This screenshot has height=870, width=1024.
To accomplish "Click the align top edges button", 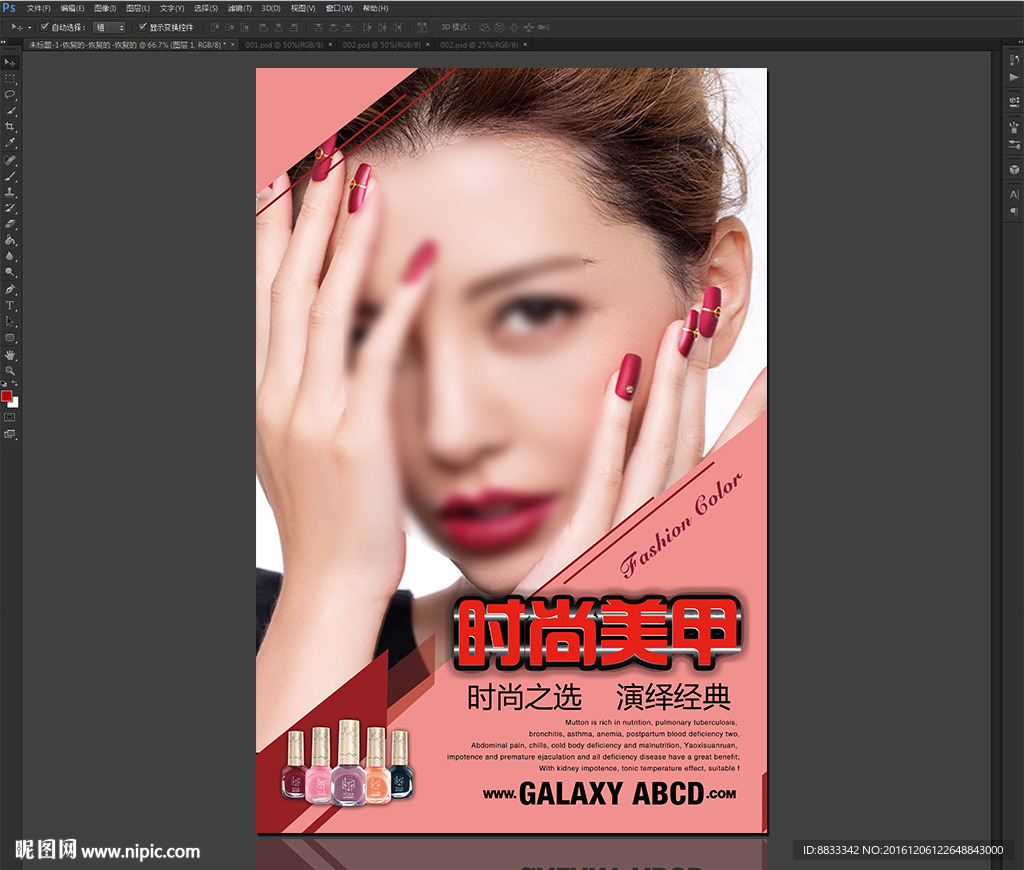I will 214,27.
